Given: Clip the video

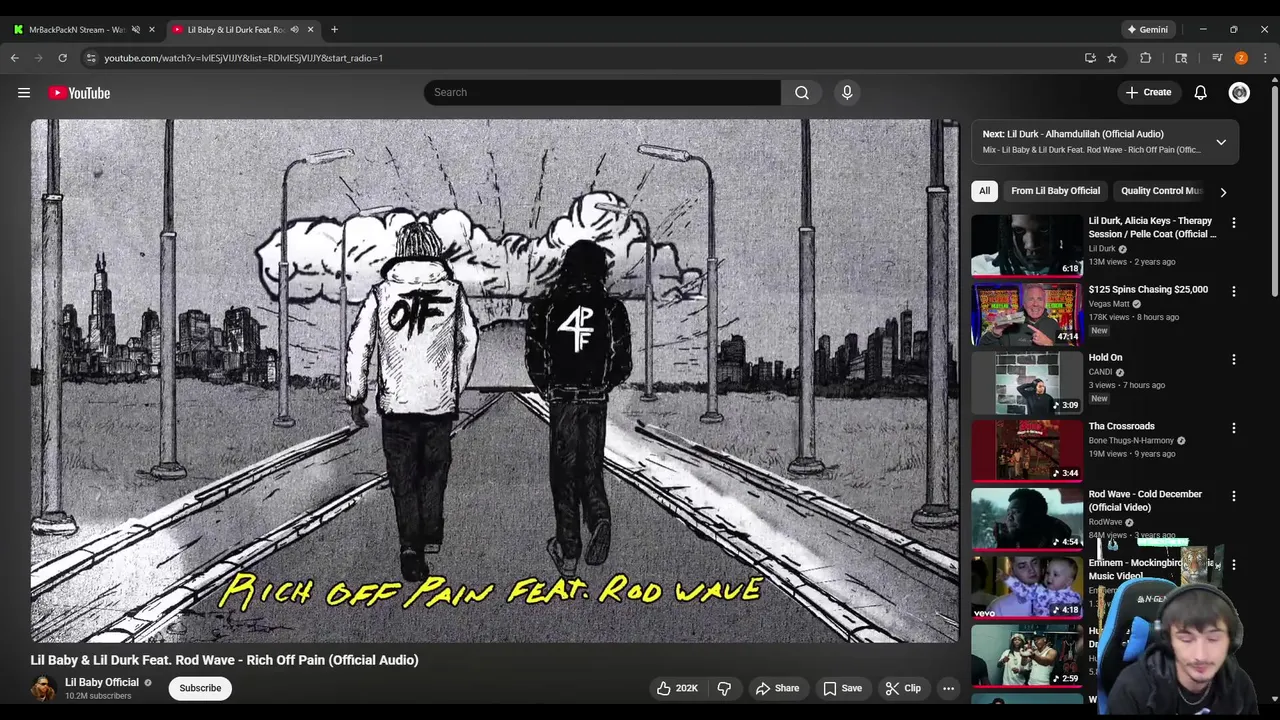Looking at the screenshot, I should 903,688.
